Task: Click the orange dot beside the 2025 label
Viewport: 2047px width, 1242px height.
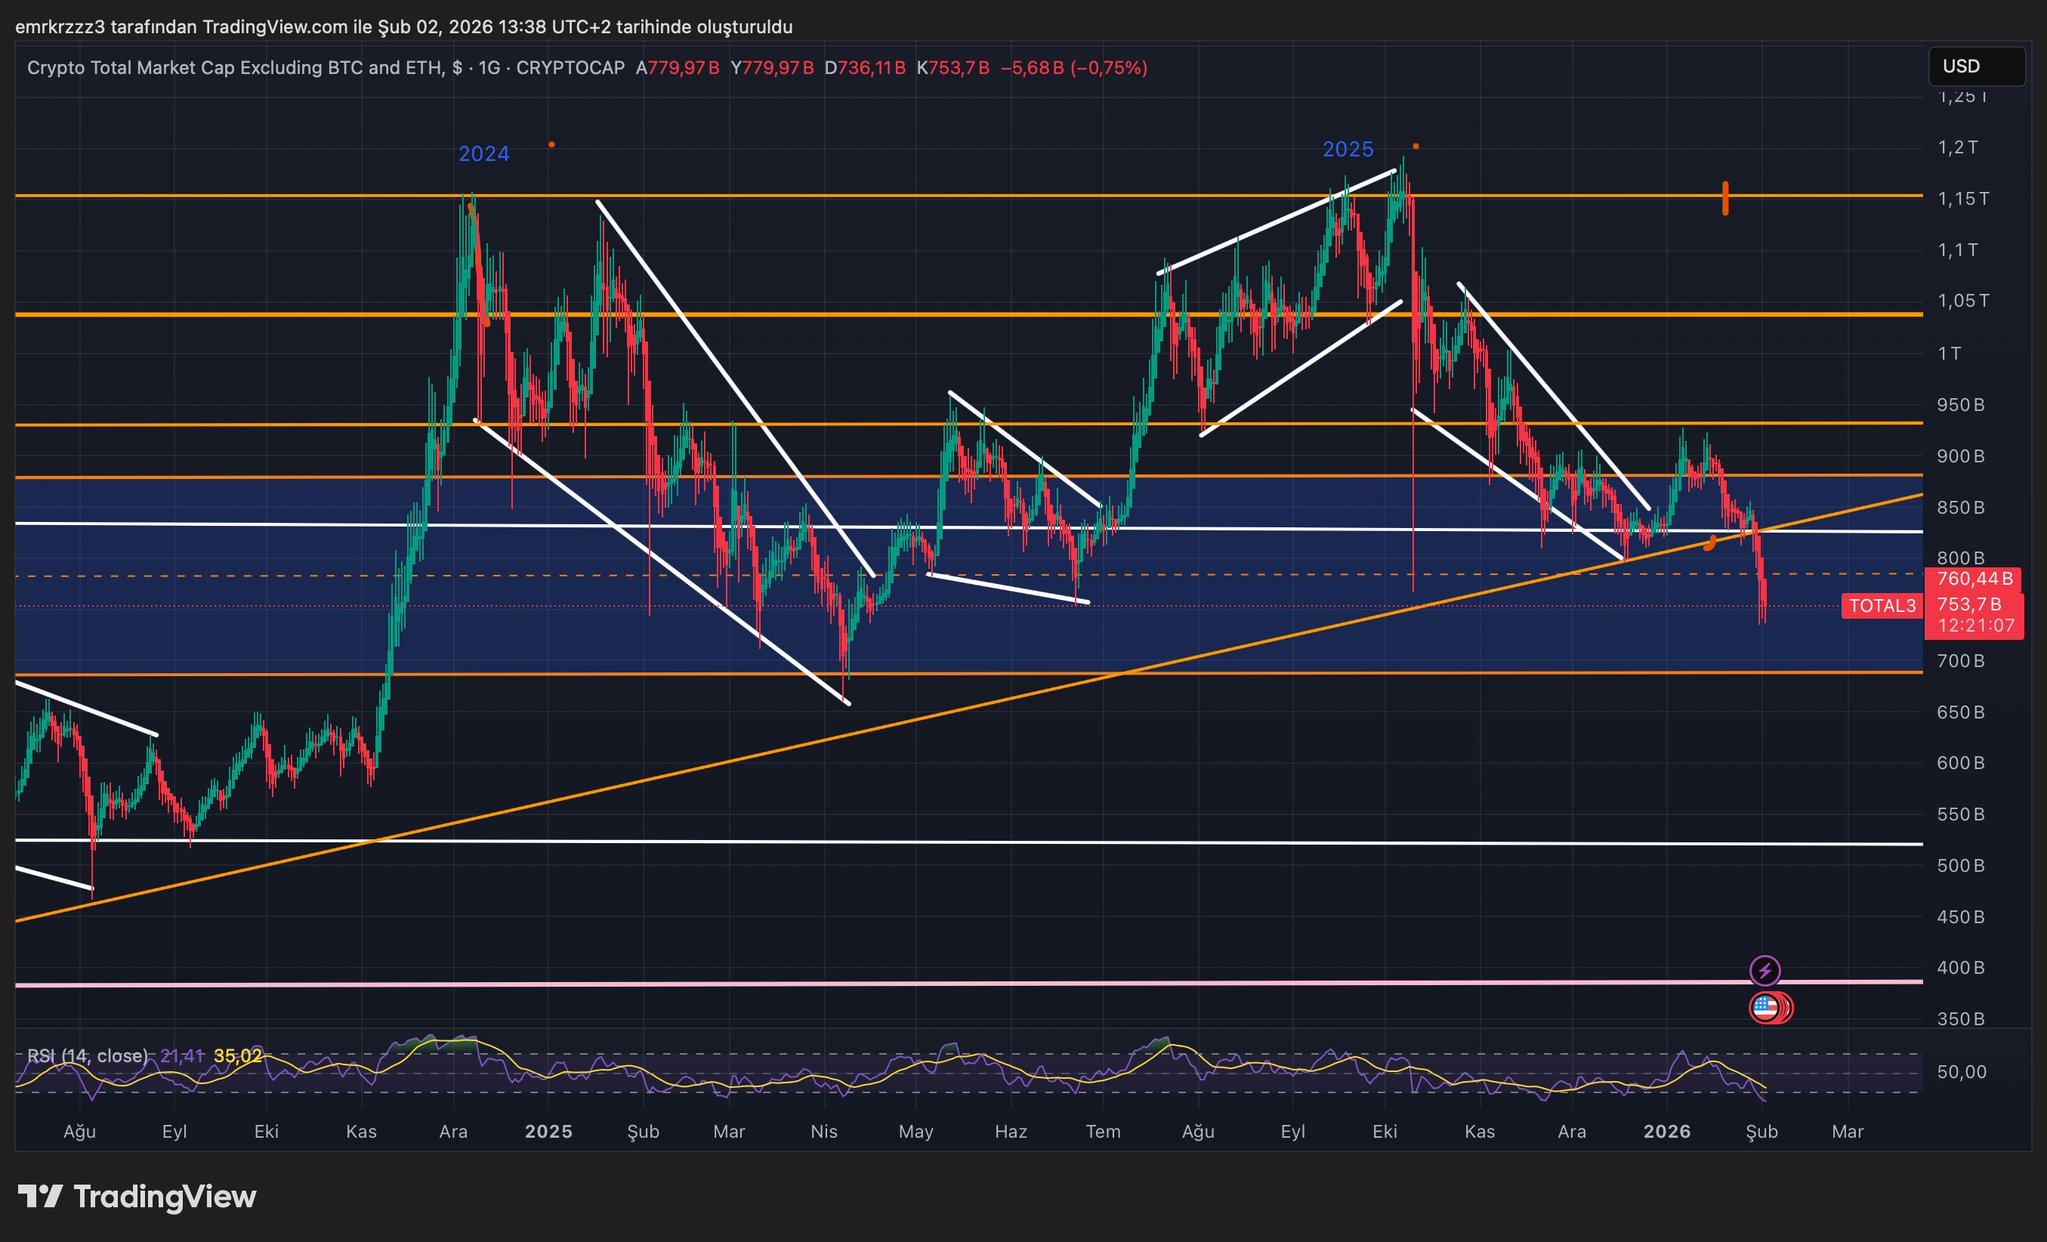Action: [x=1415, y=147]
